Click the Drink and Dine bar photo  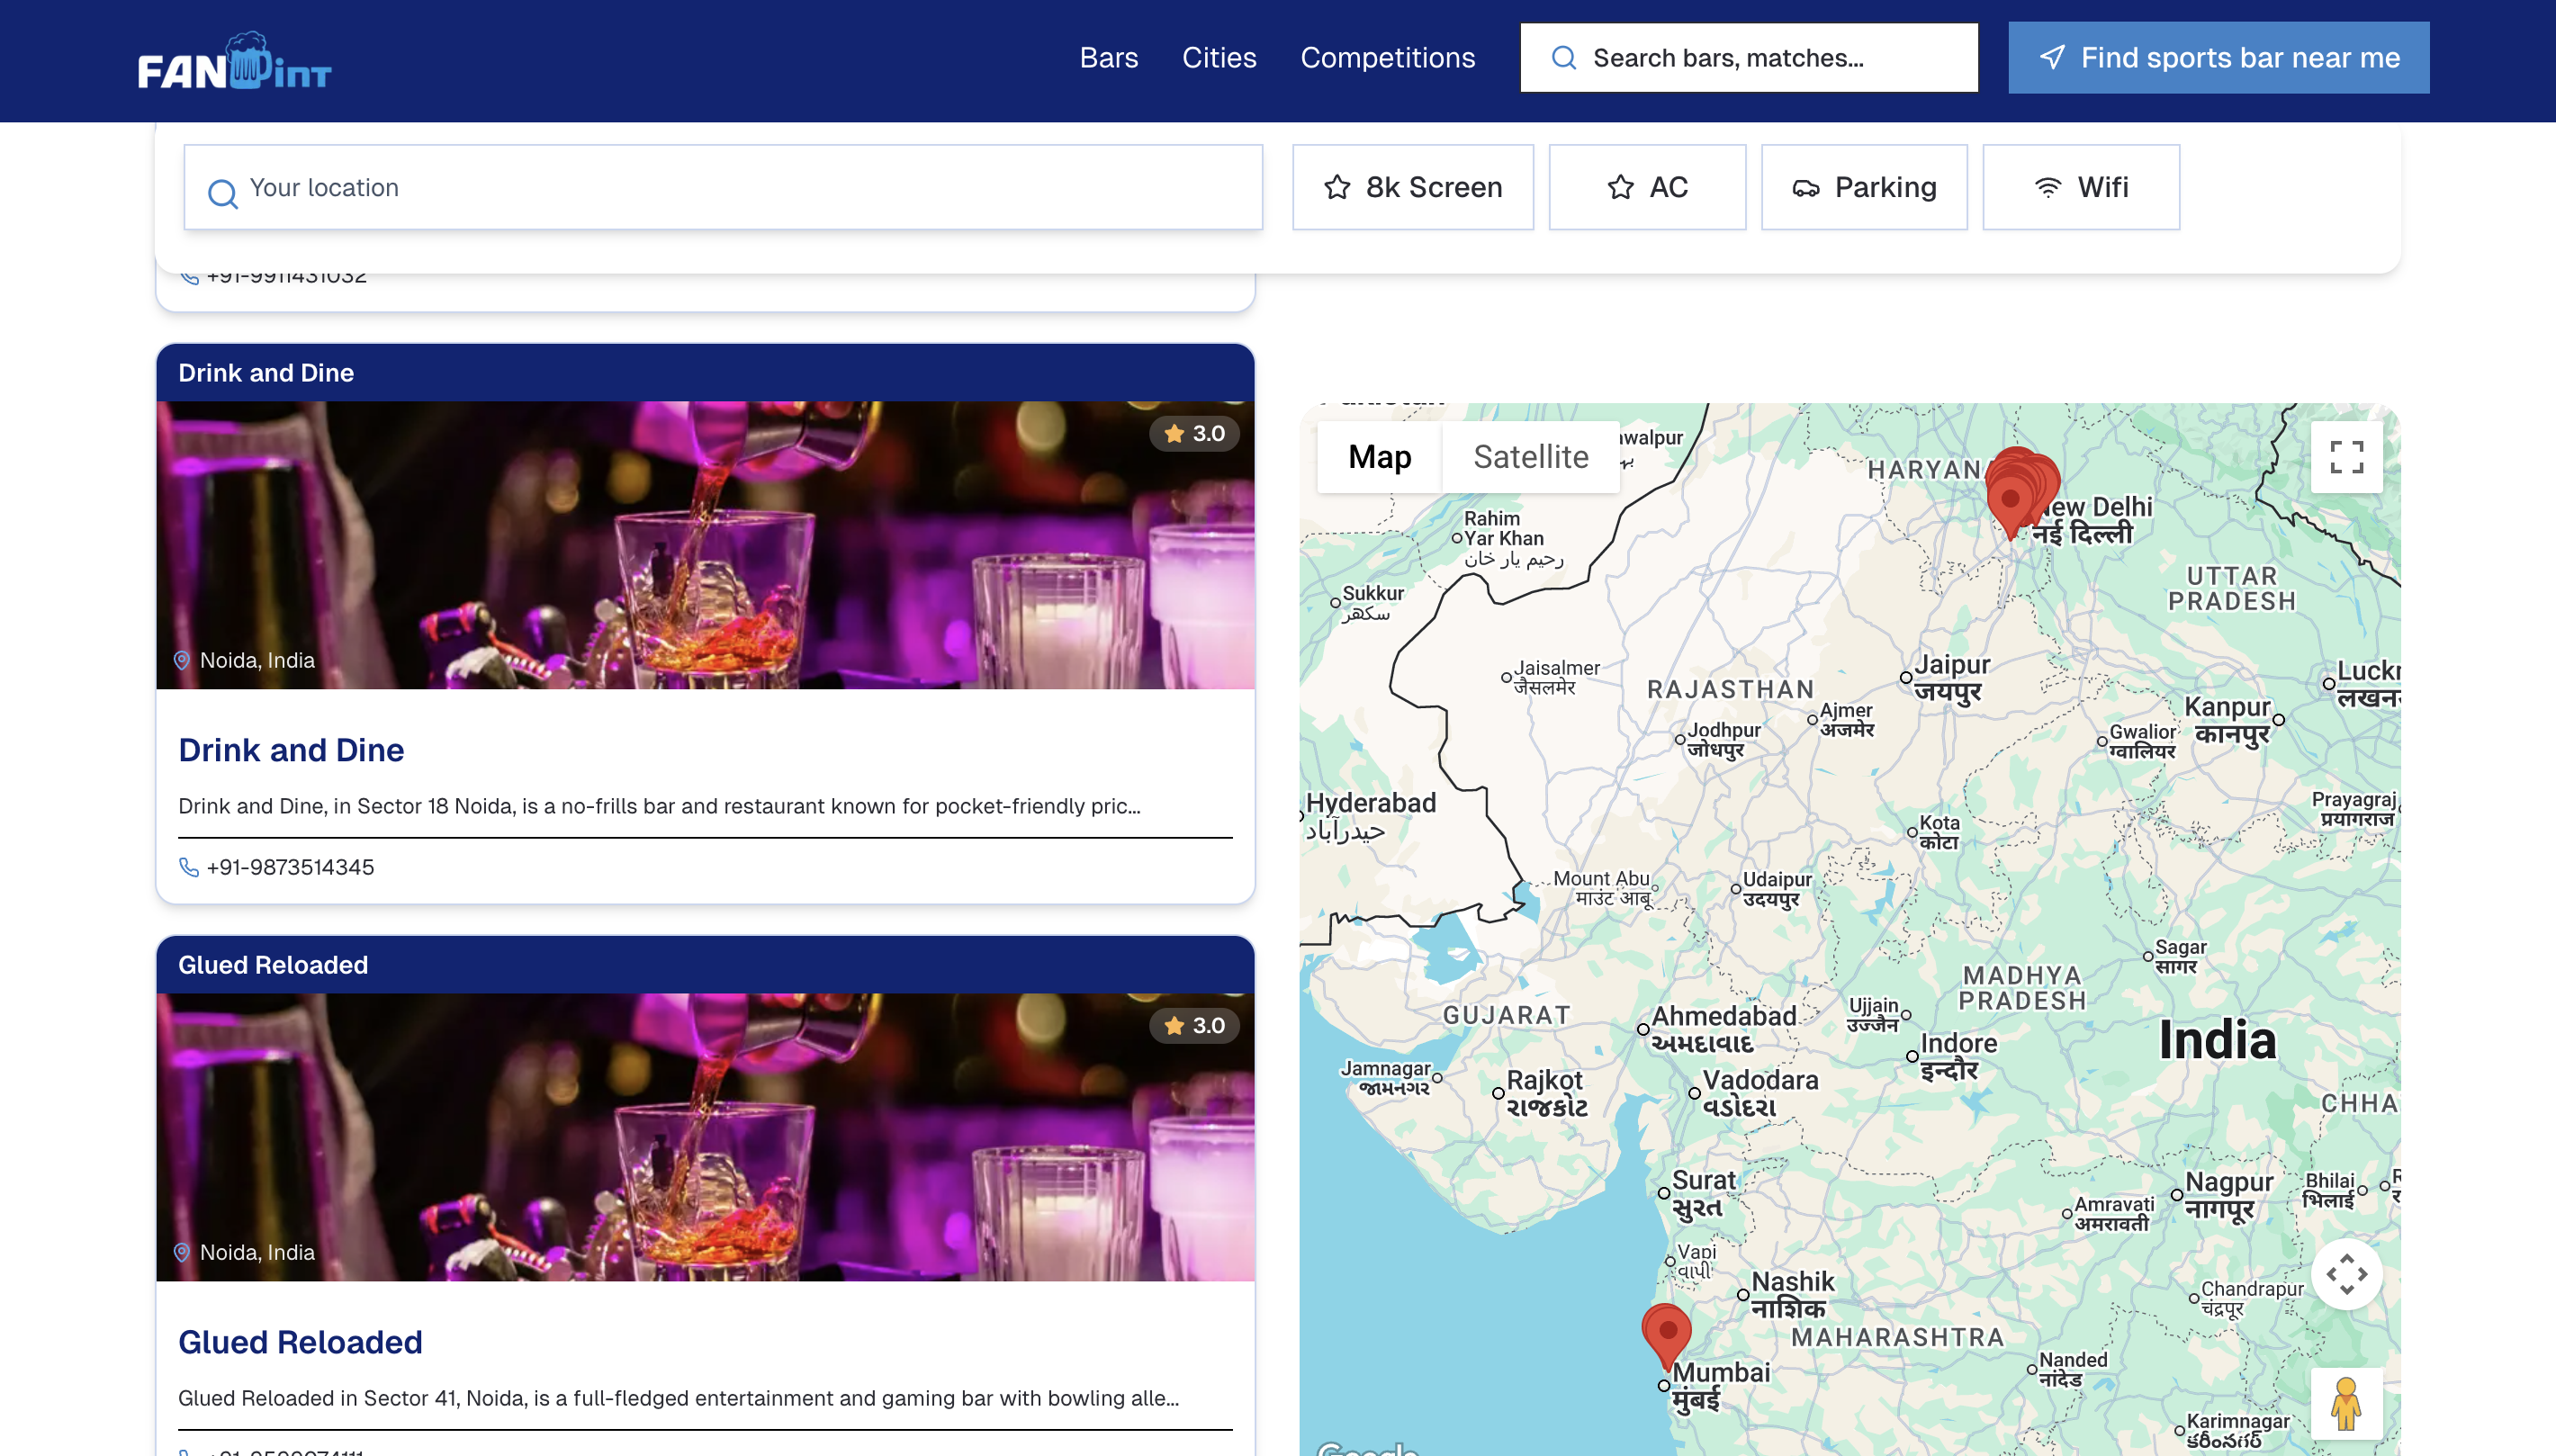point(705,545)
